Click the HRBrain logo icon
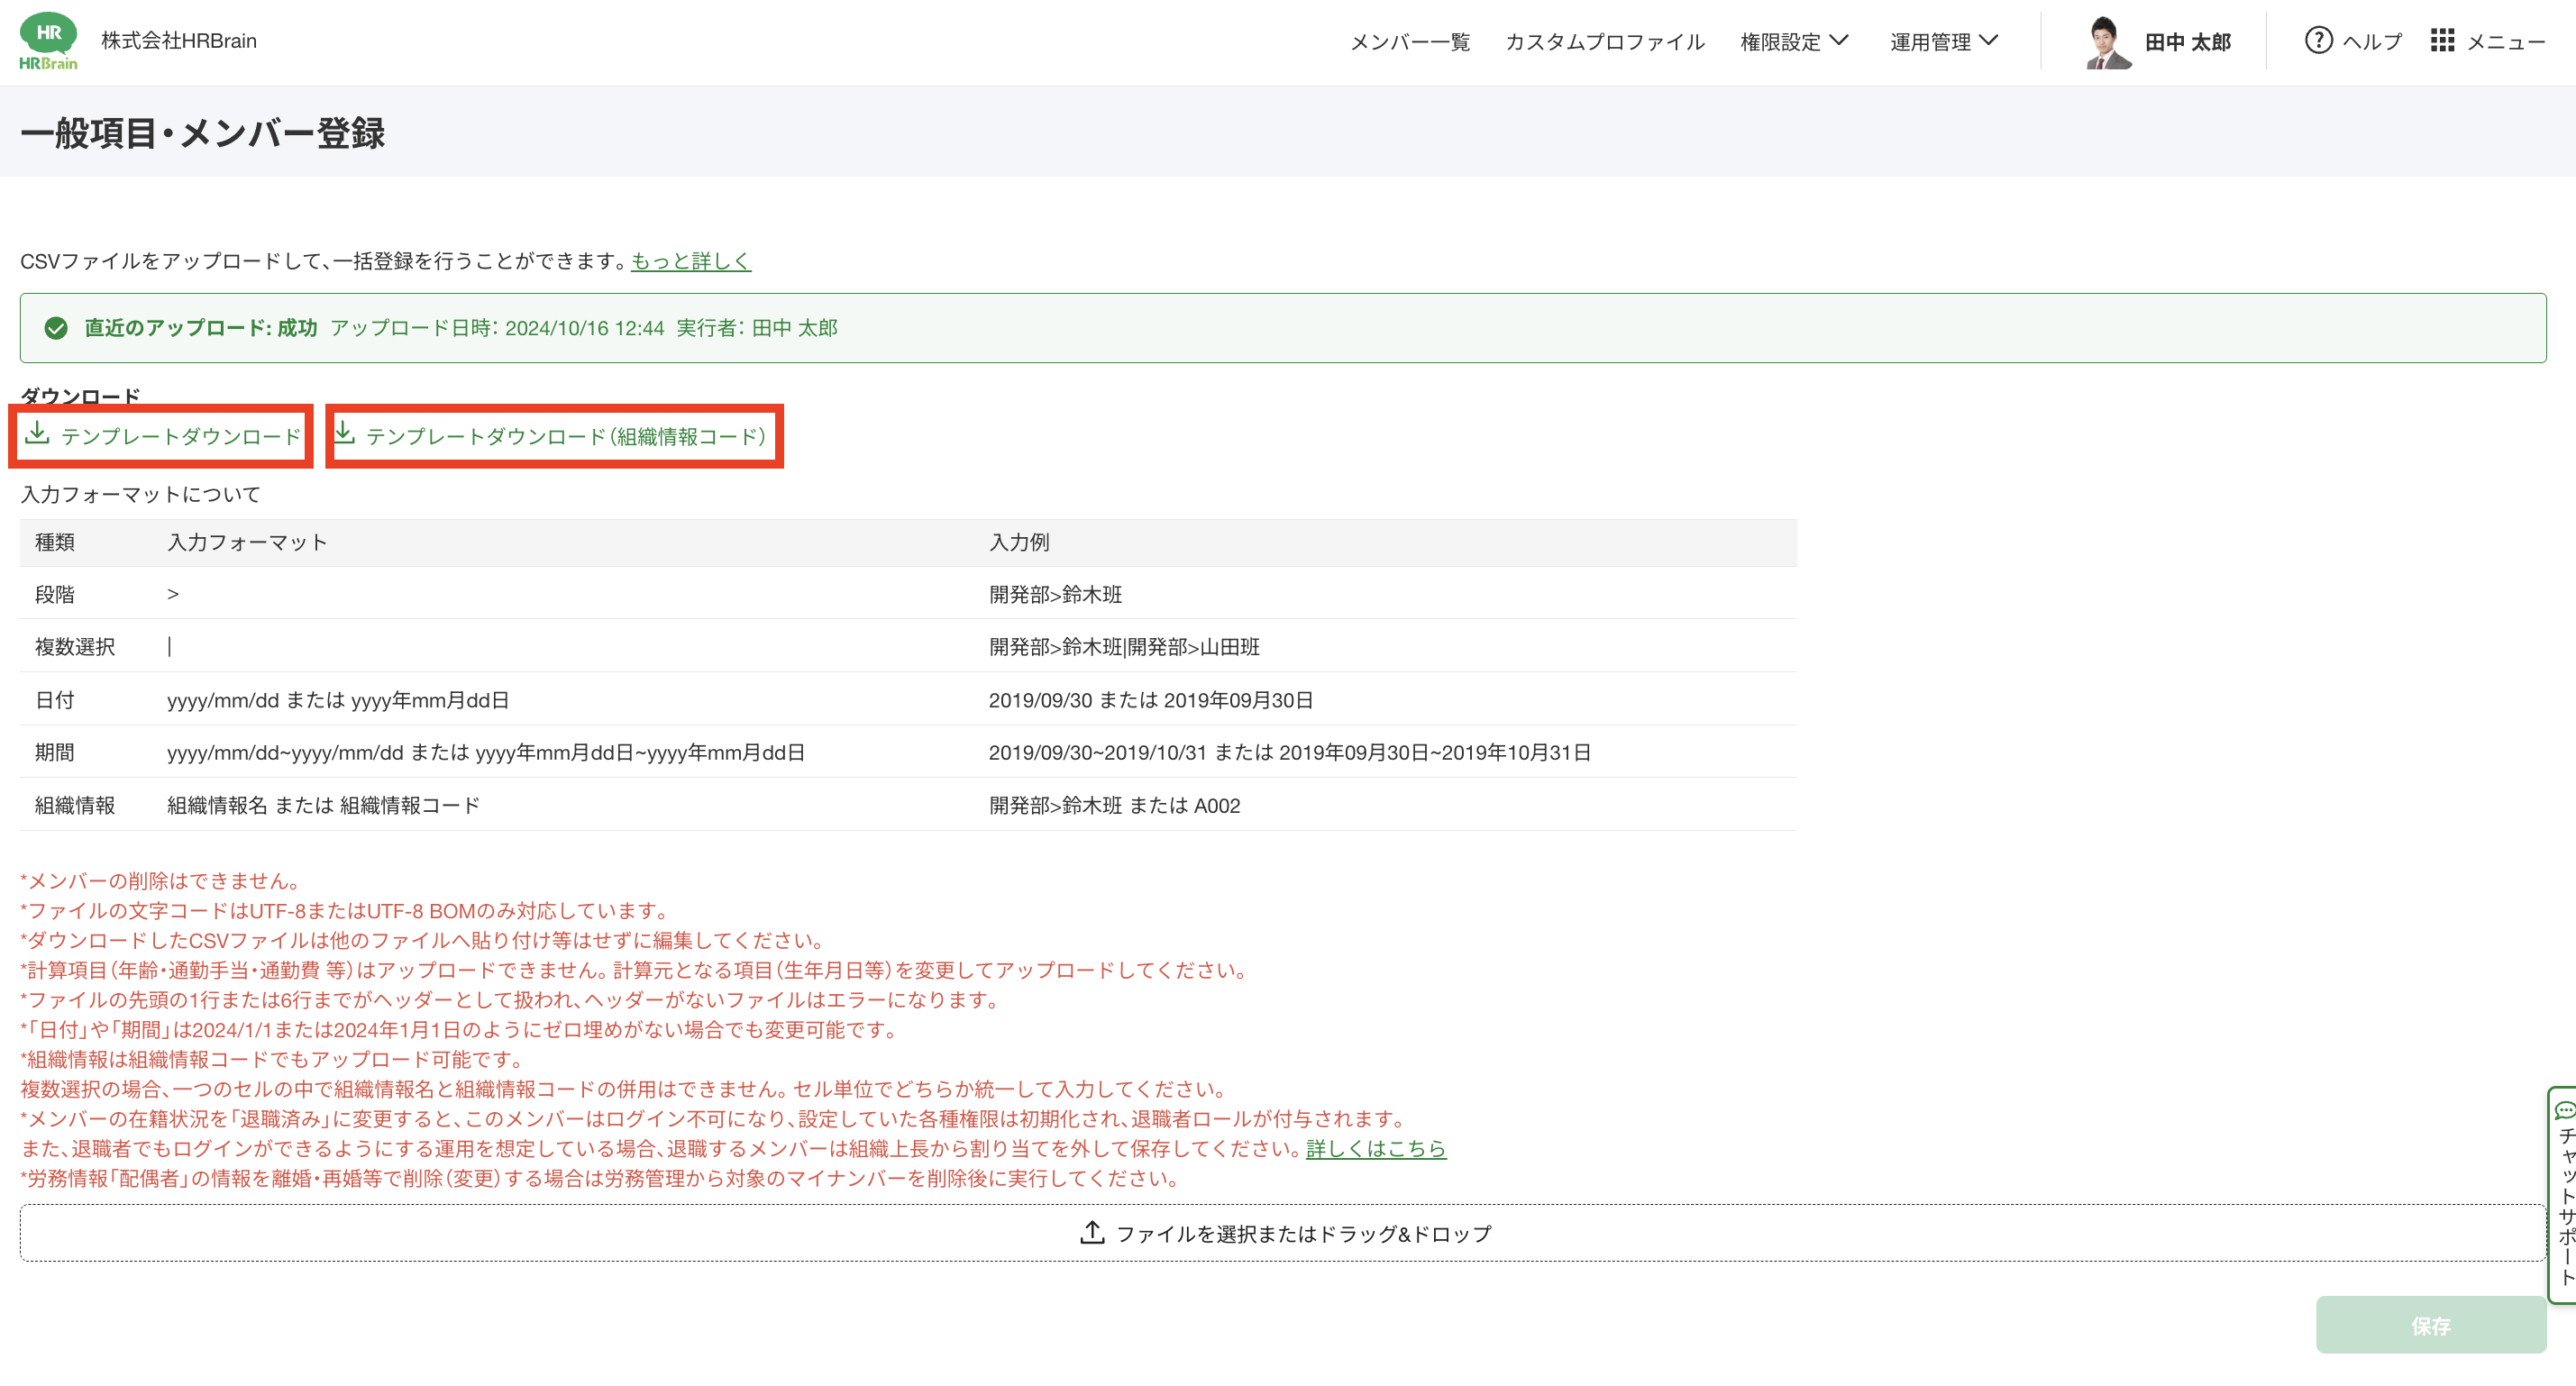 point(48,41)
